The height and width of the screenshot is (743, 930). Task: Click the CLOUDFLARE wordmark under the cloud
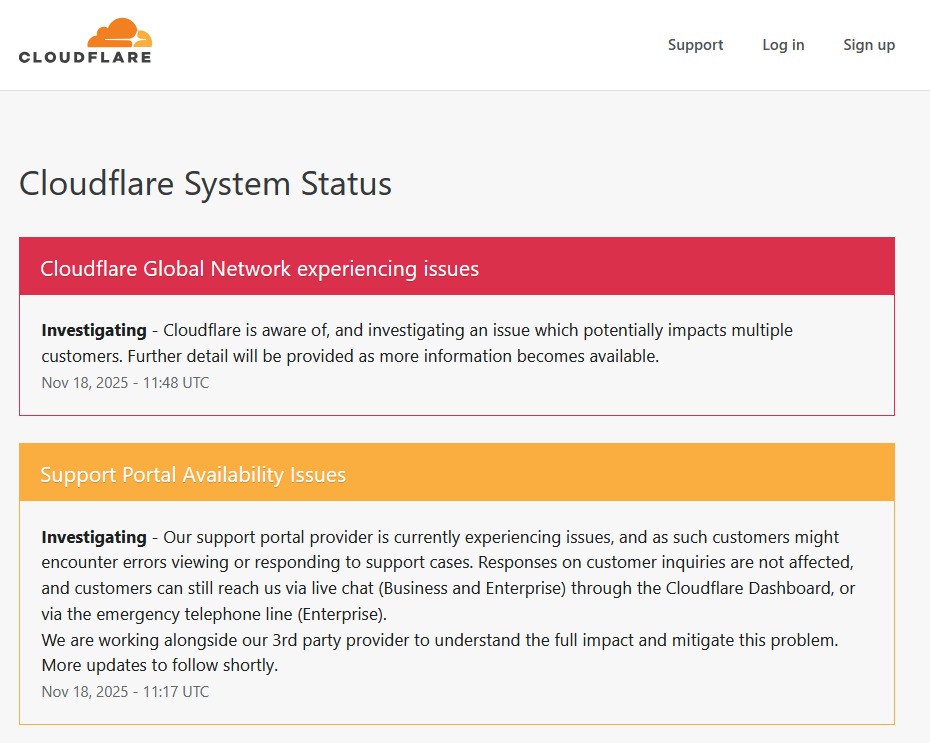pos(85,57)
